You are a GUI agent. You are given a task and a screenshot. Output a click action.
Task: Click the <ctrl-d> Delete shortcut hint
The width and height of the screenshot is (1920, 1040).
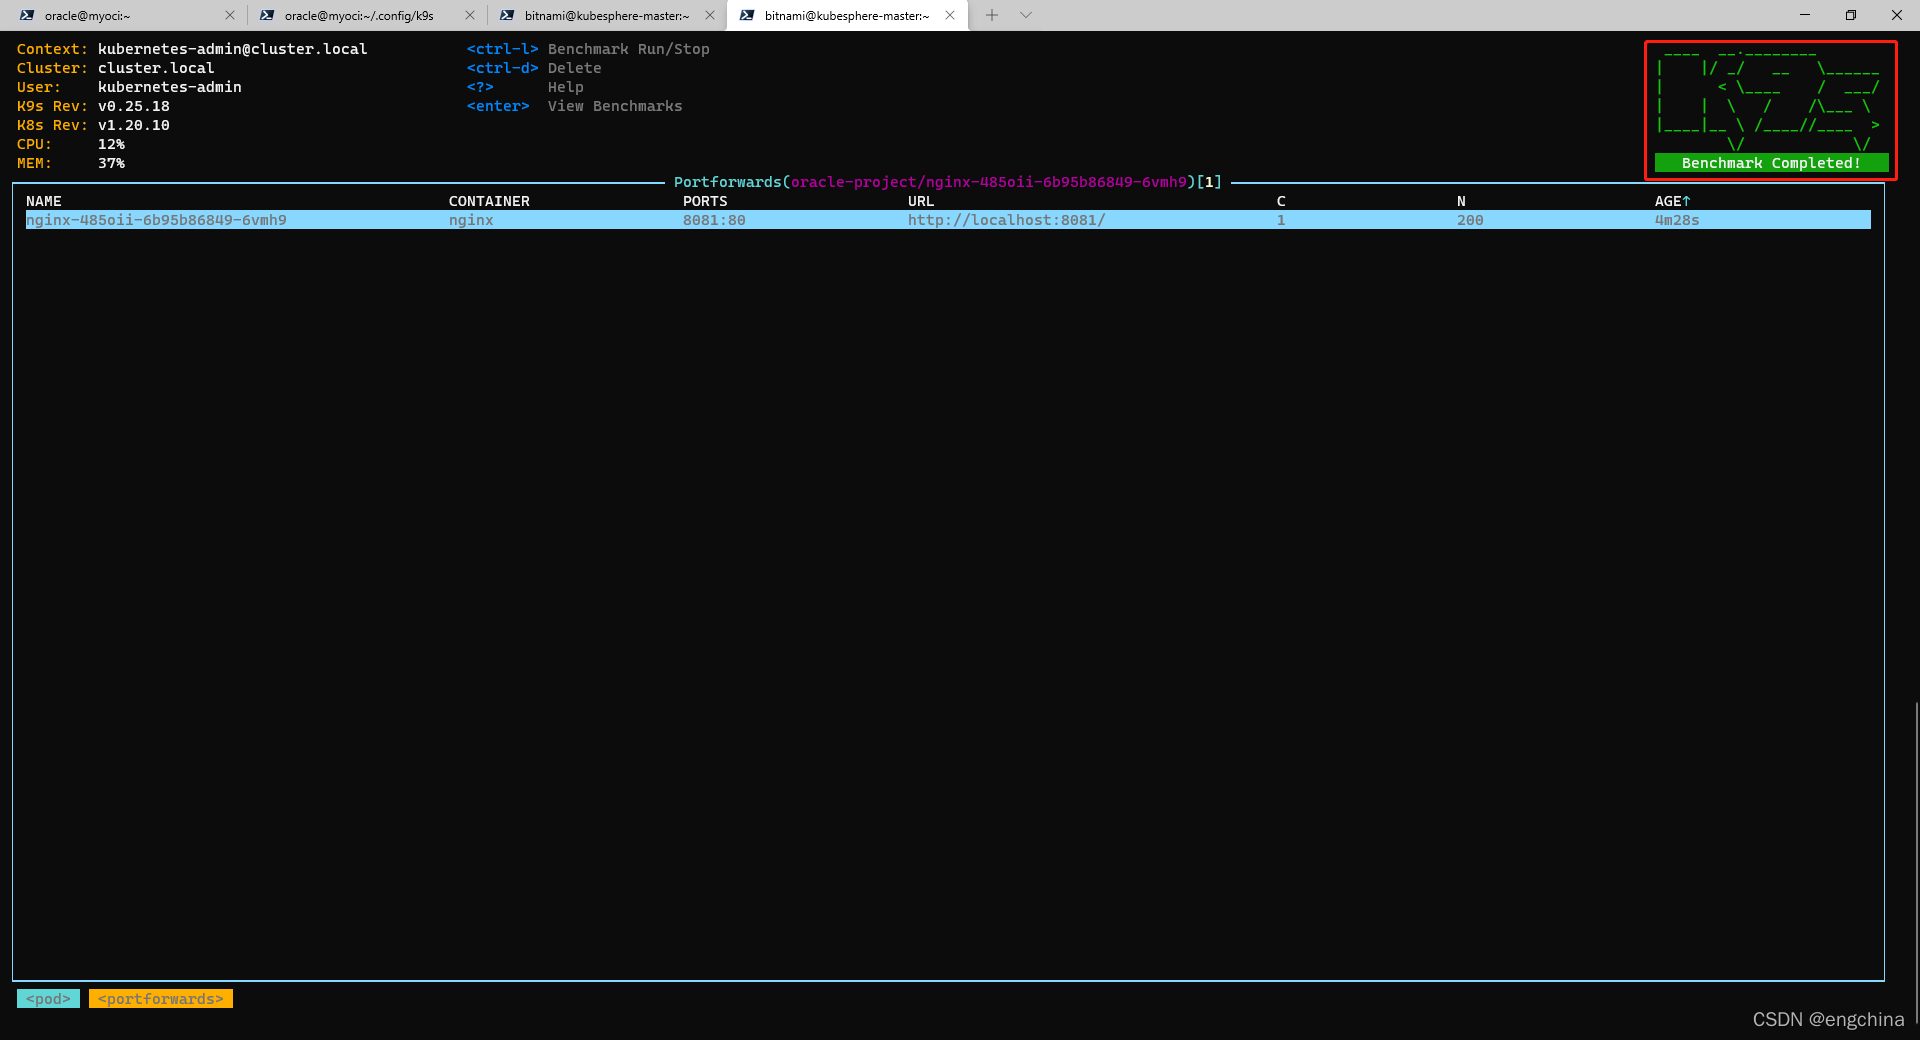[x=534, y=68]
